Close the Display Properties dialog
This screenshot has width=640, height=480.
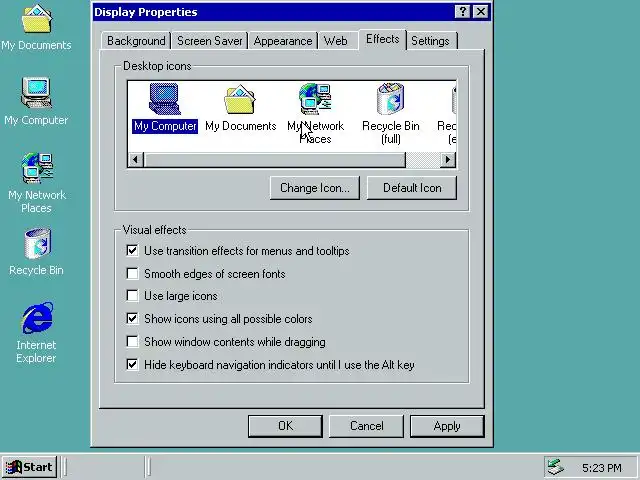(481, 11)
